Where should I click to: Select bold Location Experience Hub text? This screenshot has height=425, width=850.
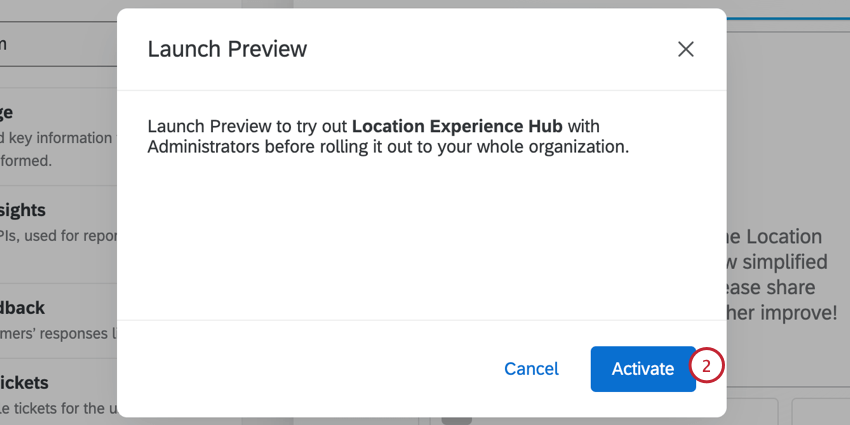(457, 126)
